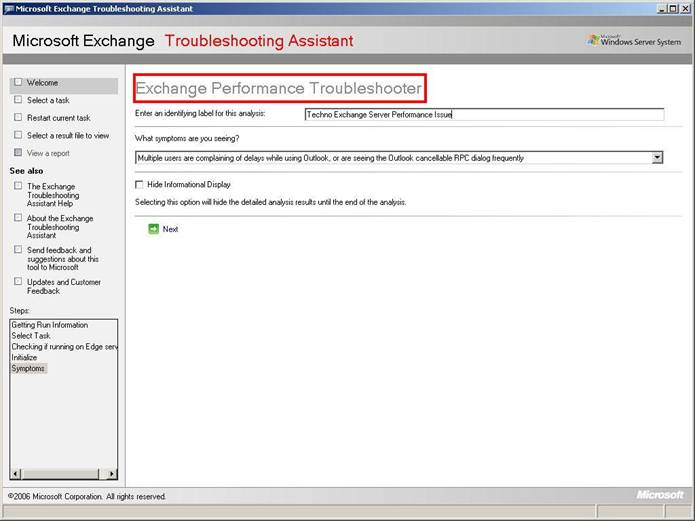
Task: Click the green Next arrow icon
Action: tap(153, 229)
